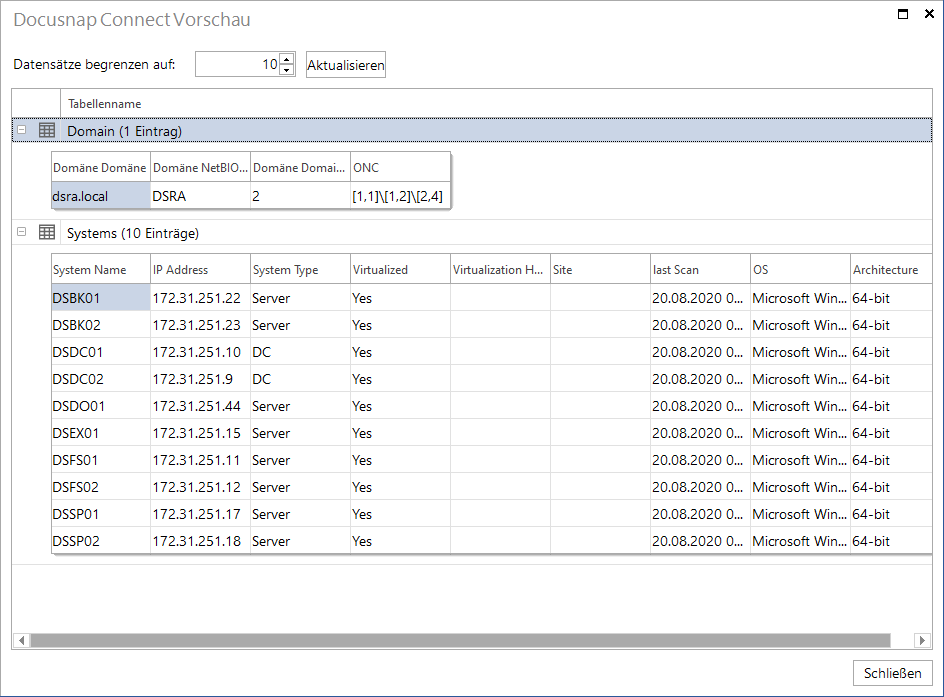Click the System Type column header
The width and height of the screenshot is (944, 697).
click(300, 270)
